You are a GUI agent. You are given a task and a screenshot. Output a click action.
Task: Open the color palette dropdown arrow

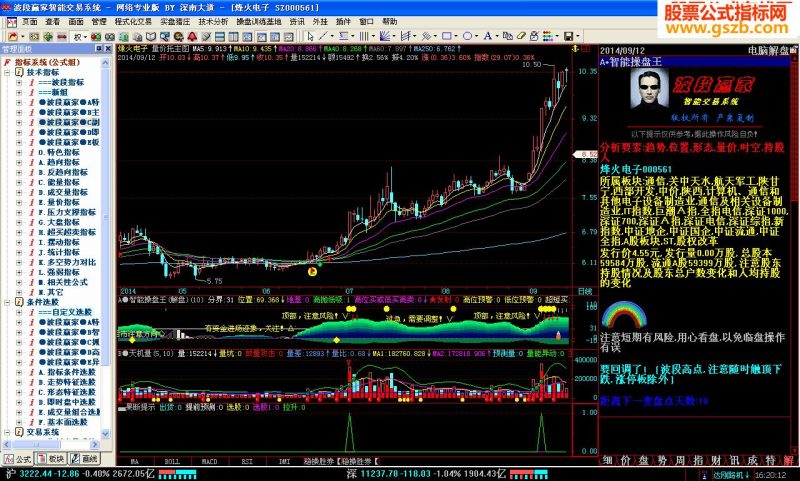[x=557, y=36]
